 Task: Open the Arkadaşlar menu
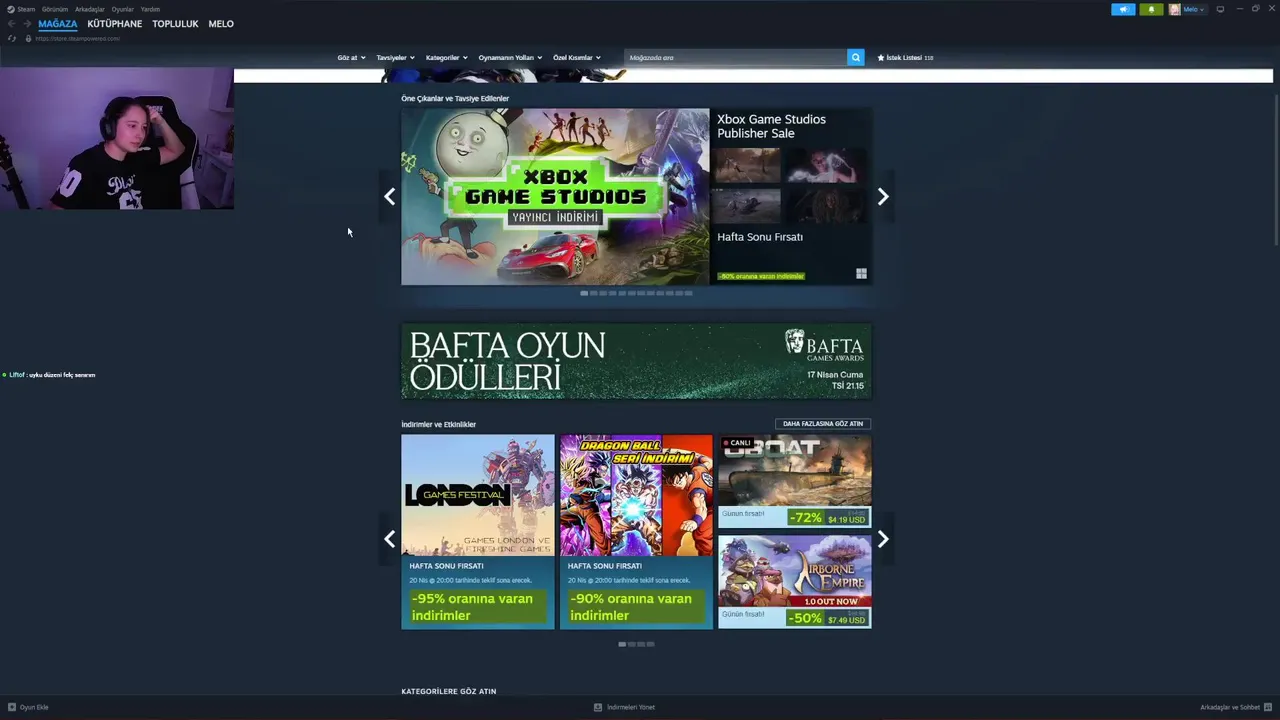pyautogui.click(x=89, y=9)
